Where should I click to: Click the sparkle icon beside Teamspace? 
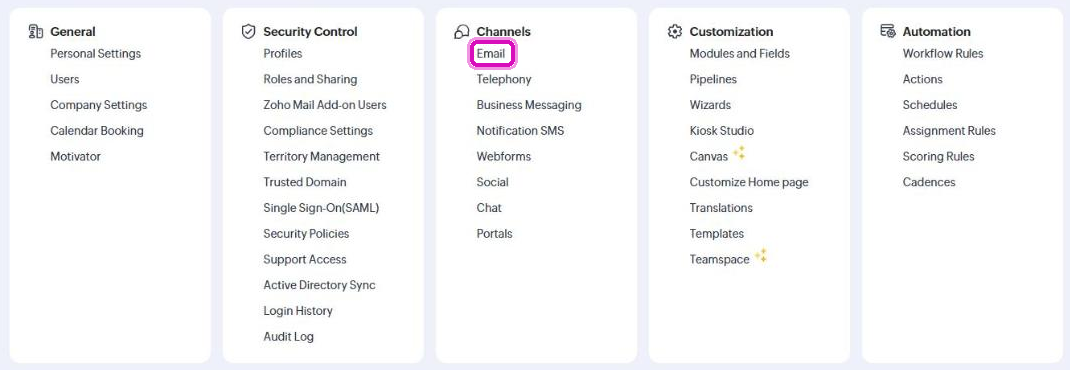tap(760, 257)
